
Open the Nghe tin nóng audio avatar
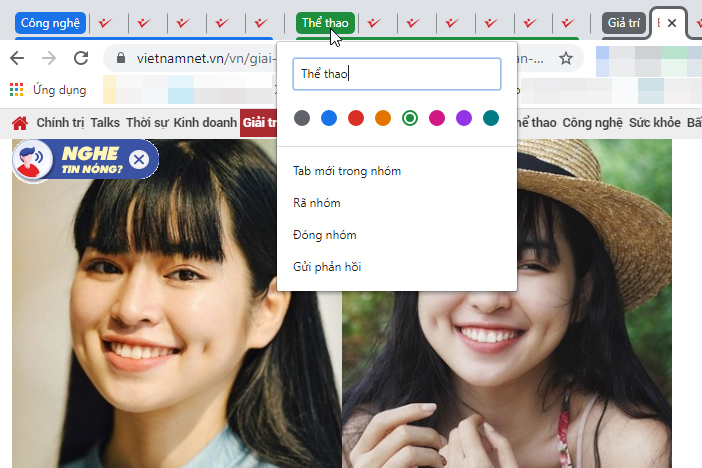[x=32, y=160]
